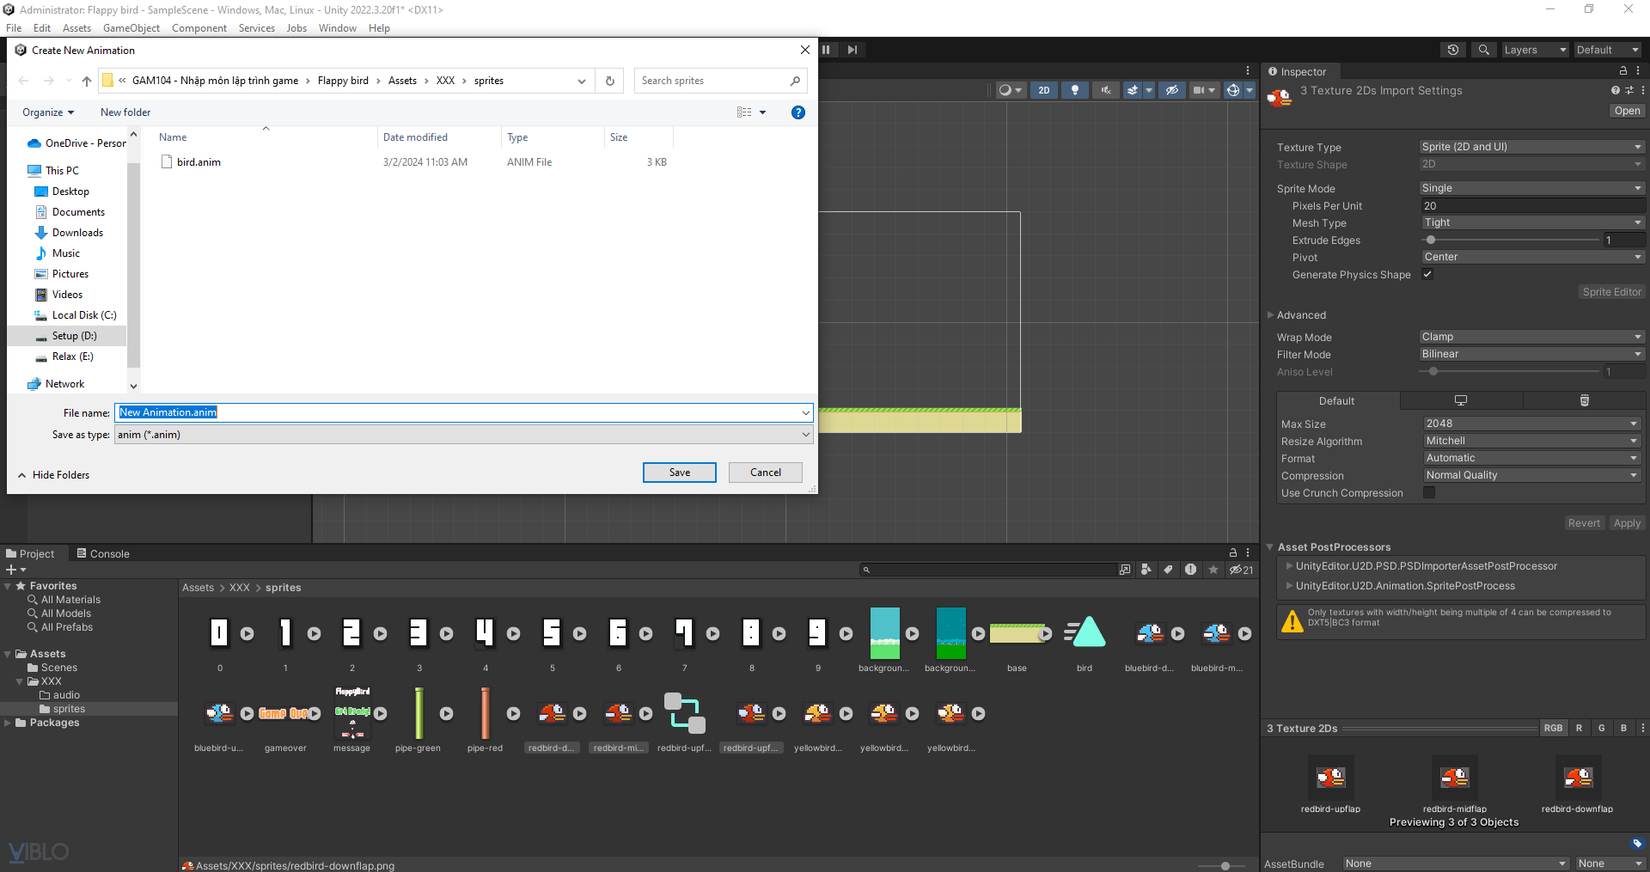
Task: Open dialog help question mark icon
Action: 798,112
